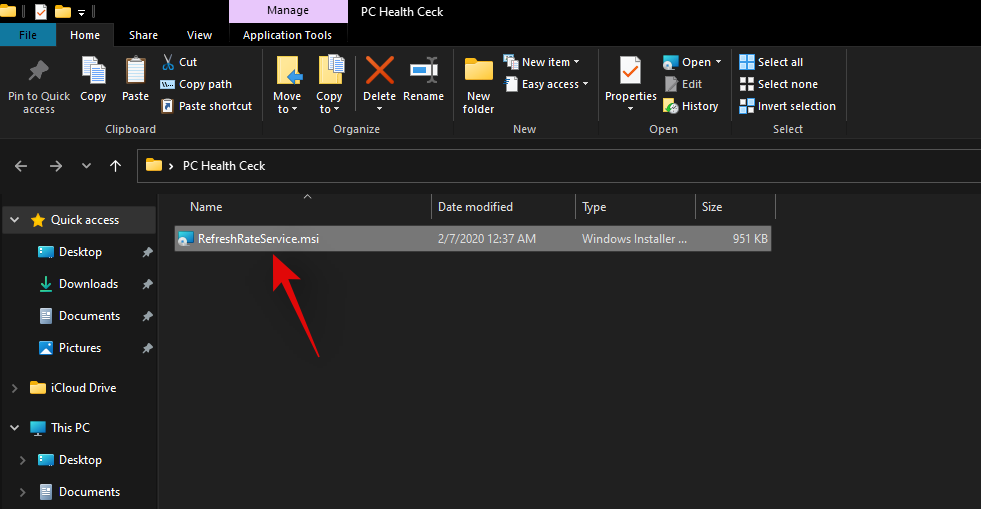Click Select all in the Select group
981x509 pixels.
[x=771, y=62]
